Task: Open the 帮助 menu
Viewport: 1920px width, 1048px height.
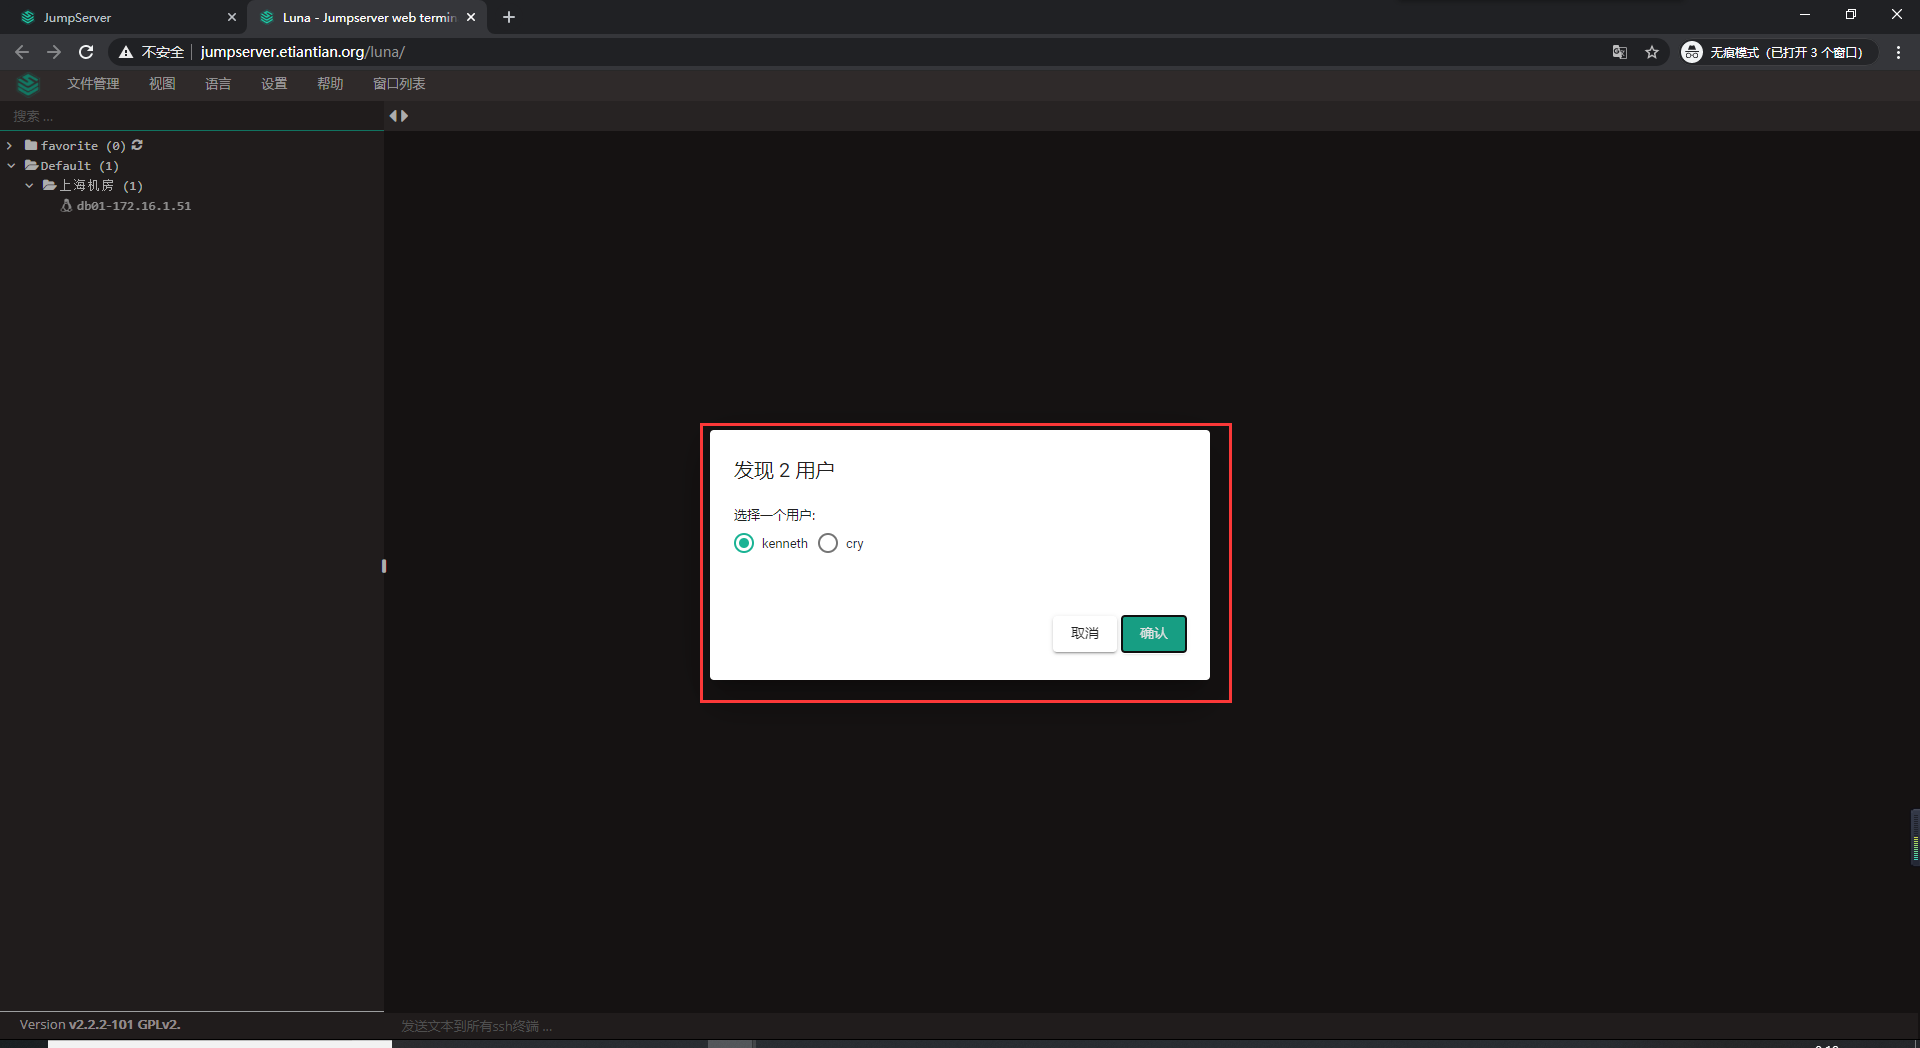Action: click(x=330, y=84)
